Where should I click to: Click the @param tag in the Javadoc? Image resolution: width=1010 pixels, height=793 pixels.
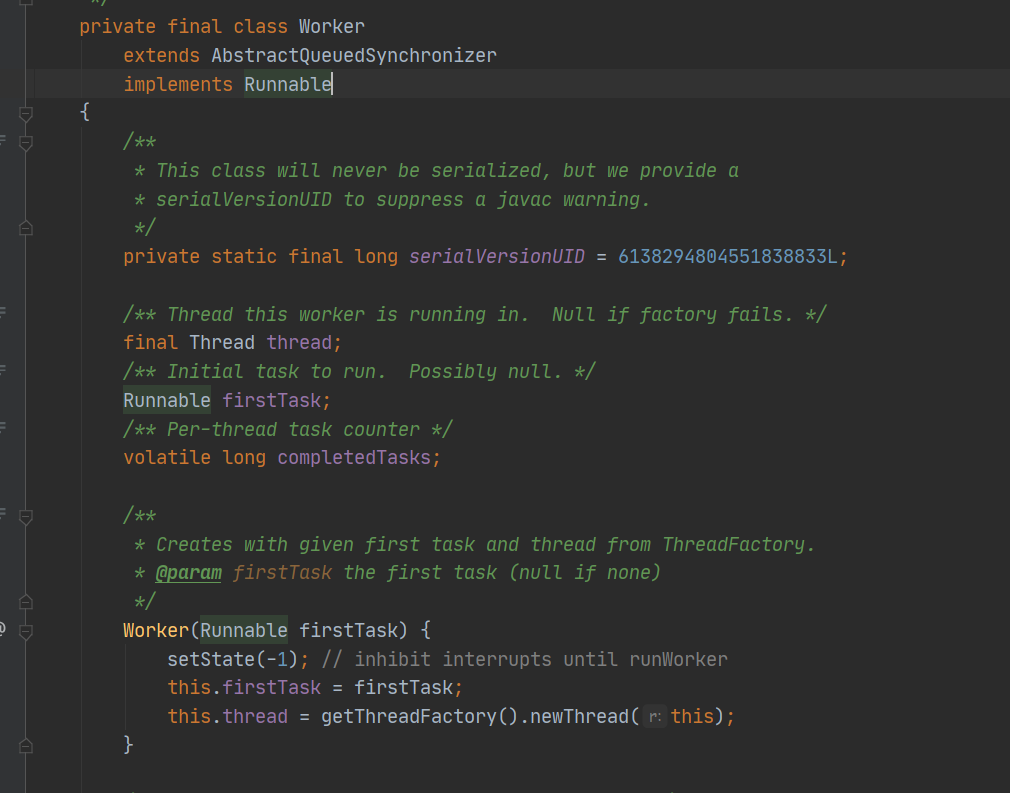point(188,573)
